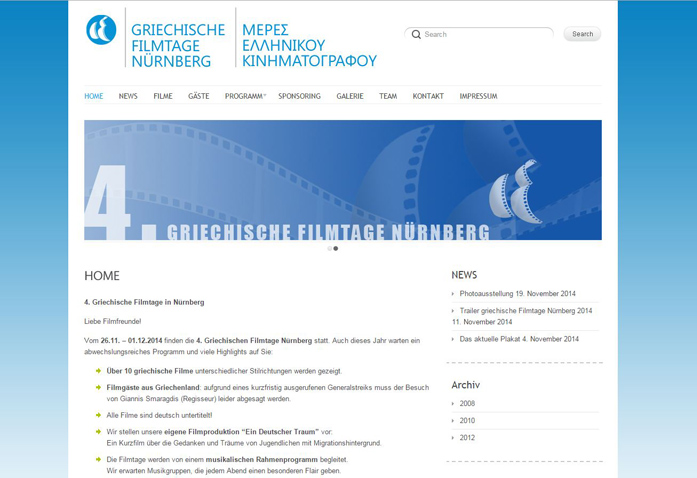Click the green arrow bullet beside 'Filmgäste aus Griechenland'

click(98, 387)
